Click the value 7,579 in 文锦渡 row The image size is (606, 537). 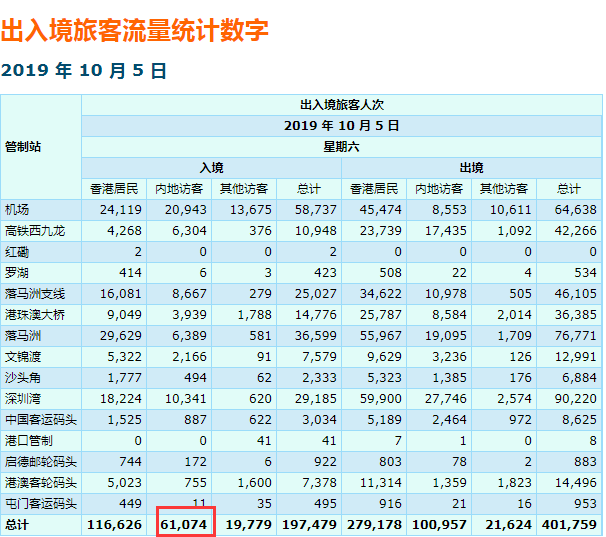(x=319, y=357)
